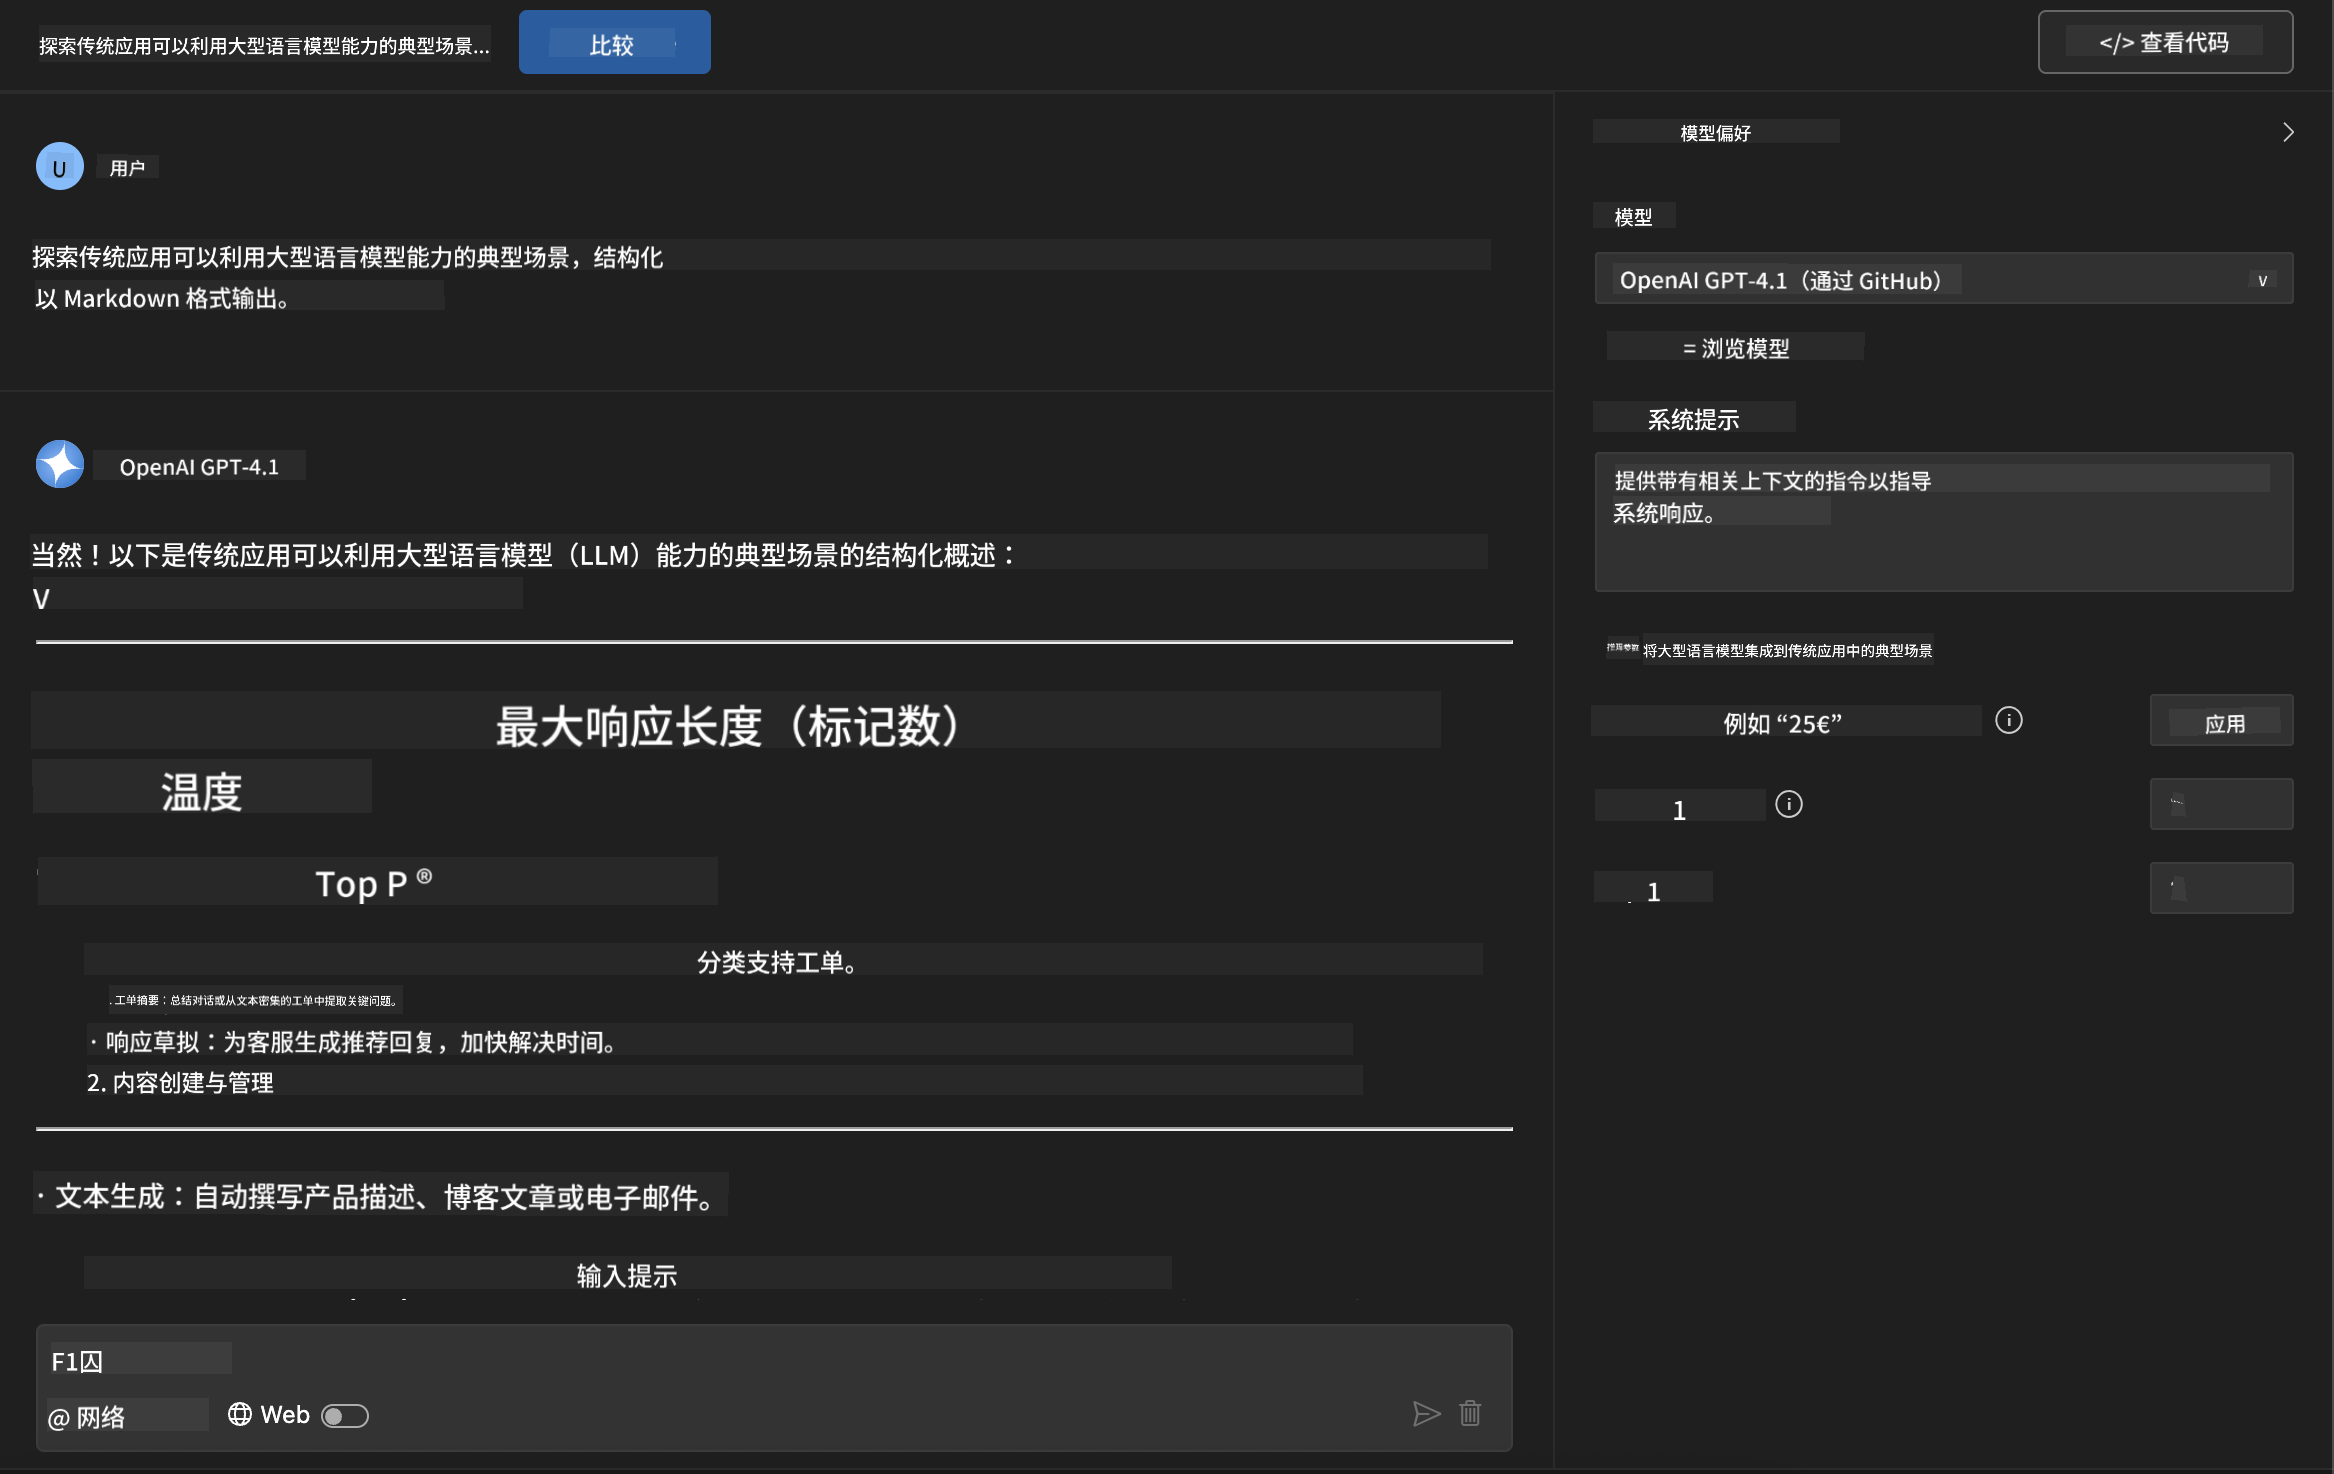
Task: Click the conversation title tab at top left
Action: pyautogui.click(x=264, y=46)
